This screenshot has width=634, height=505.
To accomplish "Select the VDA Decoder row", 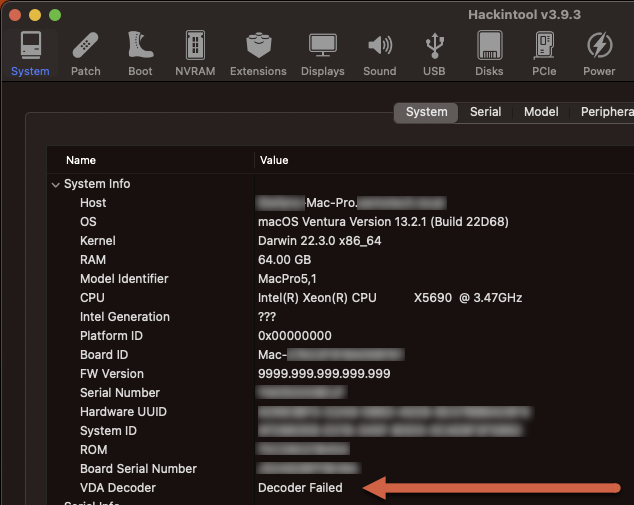I will pyautogui.click(x=340, y=488).
